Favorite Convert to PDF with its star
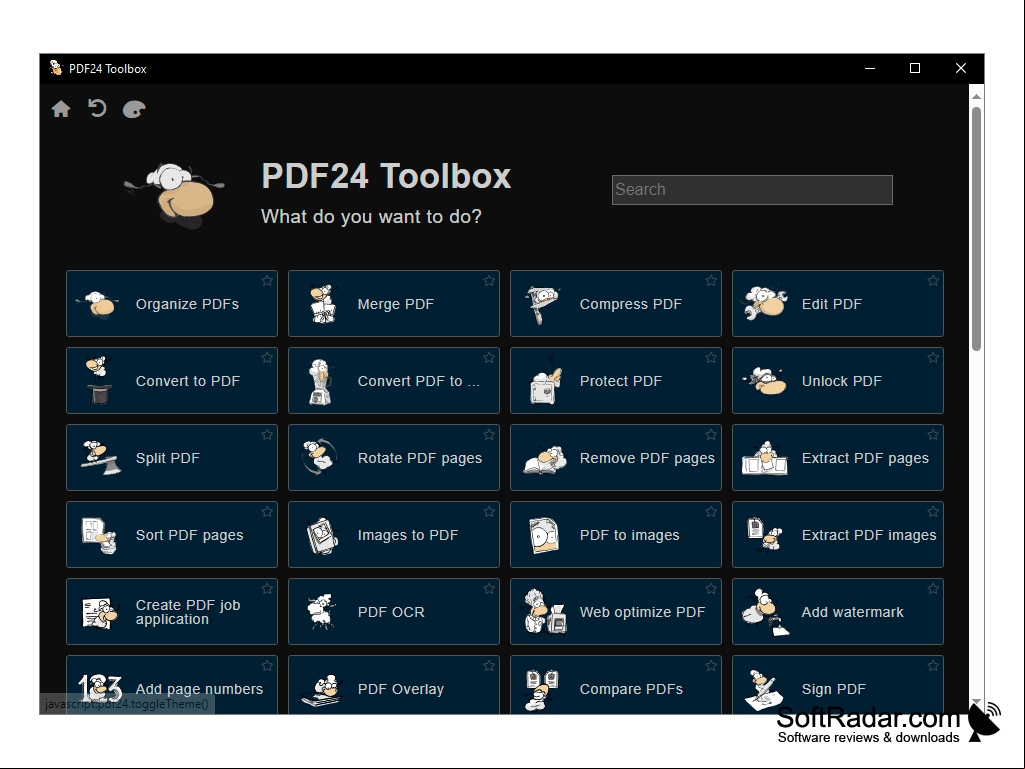 click(267, 358)
